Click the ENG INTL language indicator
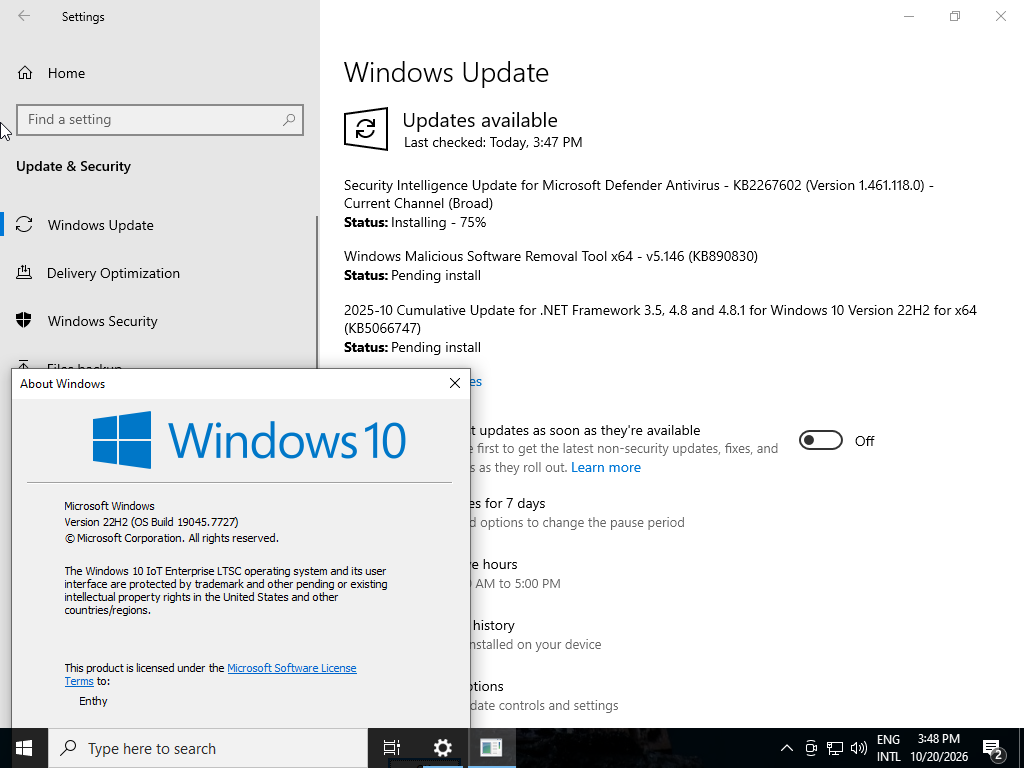Viewport: 1024px width, 768px height. [x=888, y=748]
